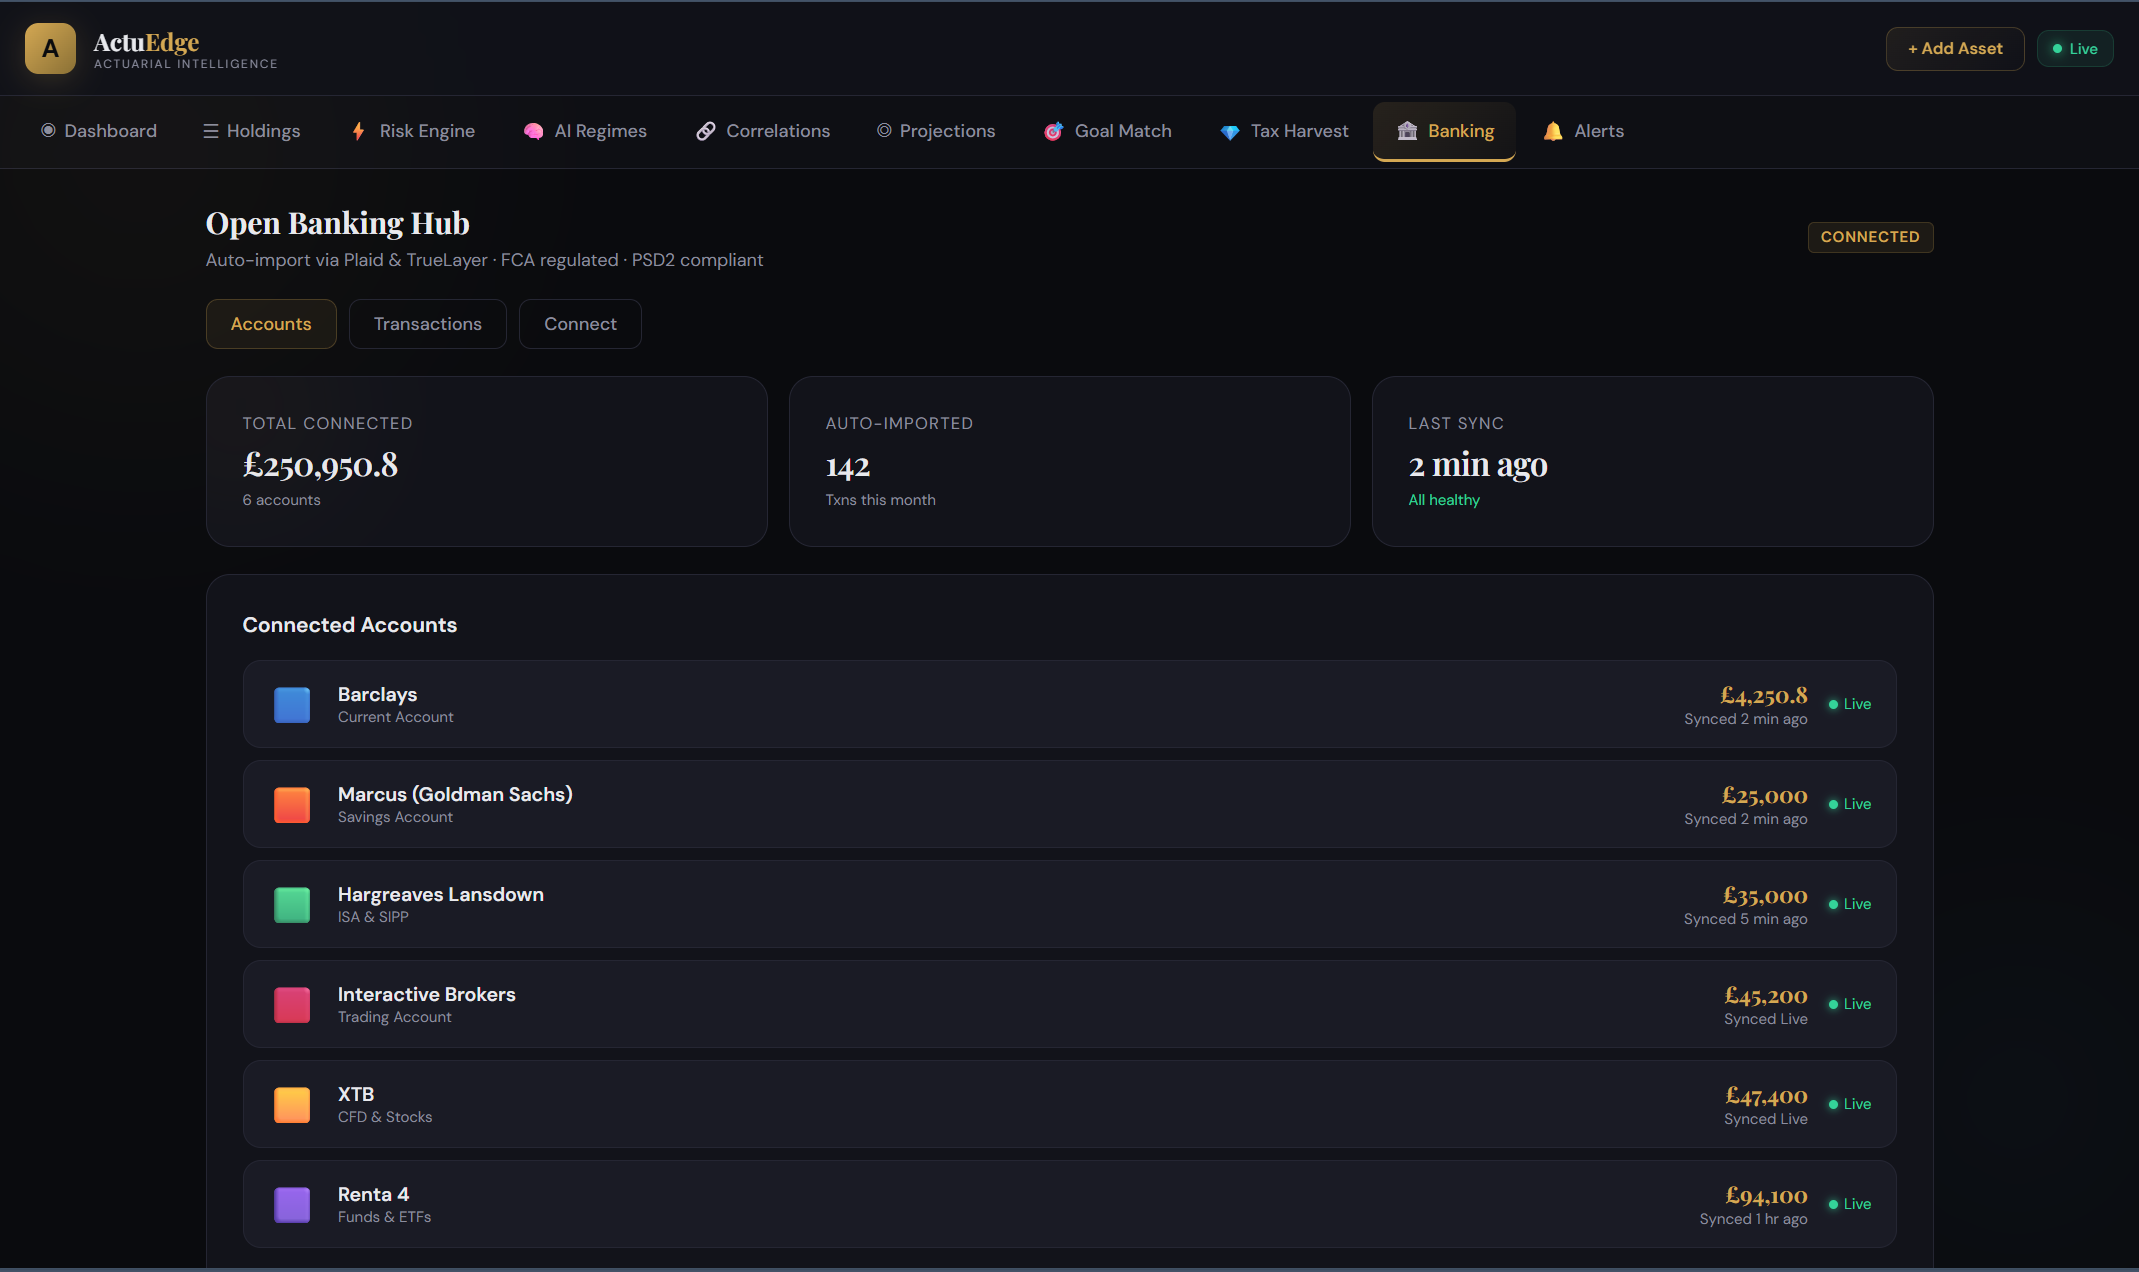Open the Connect tab

pos(580,324)
